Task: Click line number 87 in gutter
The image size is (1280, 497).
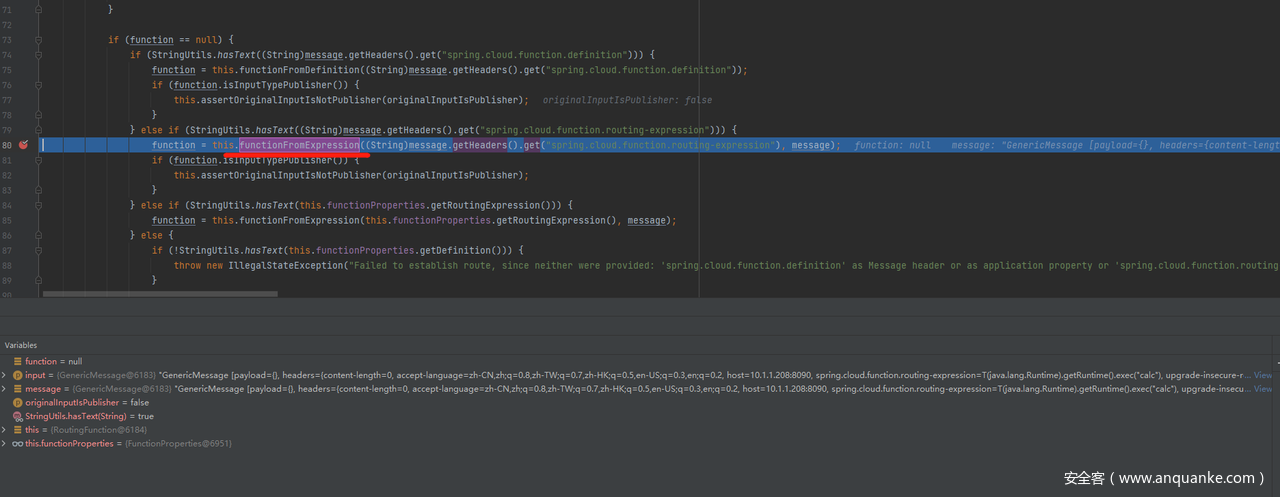Action: pos(8,250)
